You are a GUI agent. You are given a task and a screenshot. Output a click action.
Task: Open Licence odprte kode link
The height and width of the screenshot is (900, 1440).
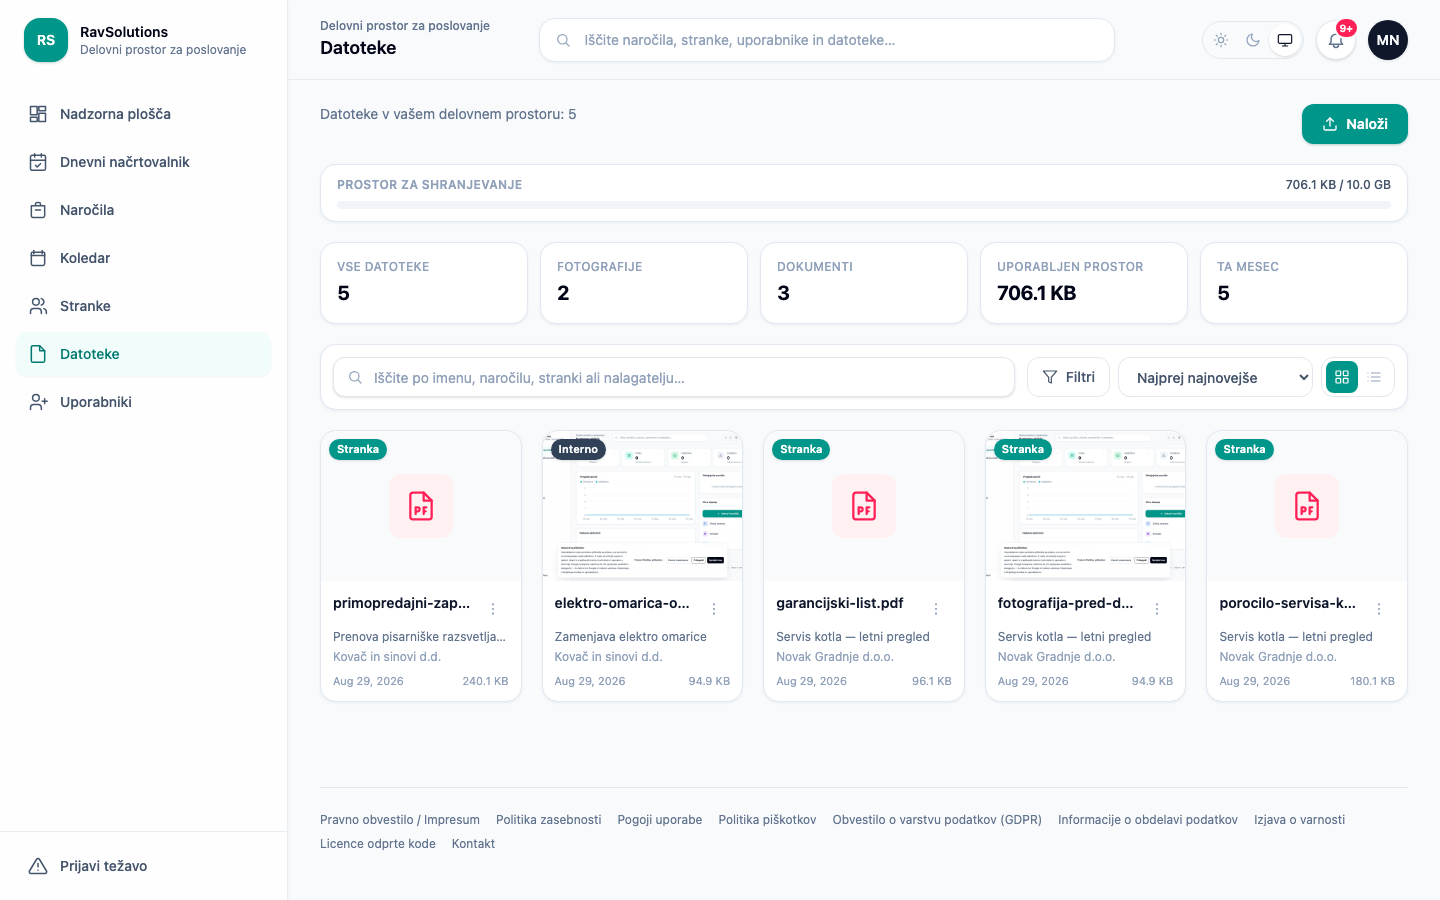click(378, 844)
